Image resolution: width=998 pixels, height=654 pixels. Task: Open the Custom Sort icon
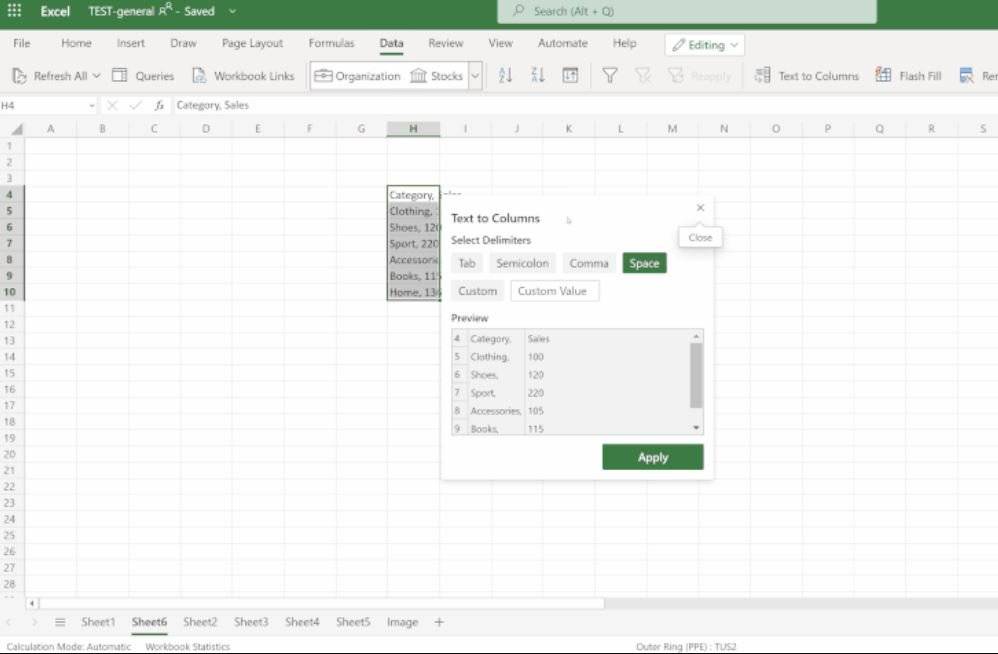[x=570, y=76]
